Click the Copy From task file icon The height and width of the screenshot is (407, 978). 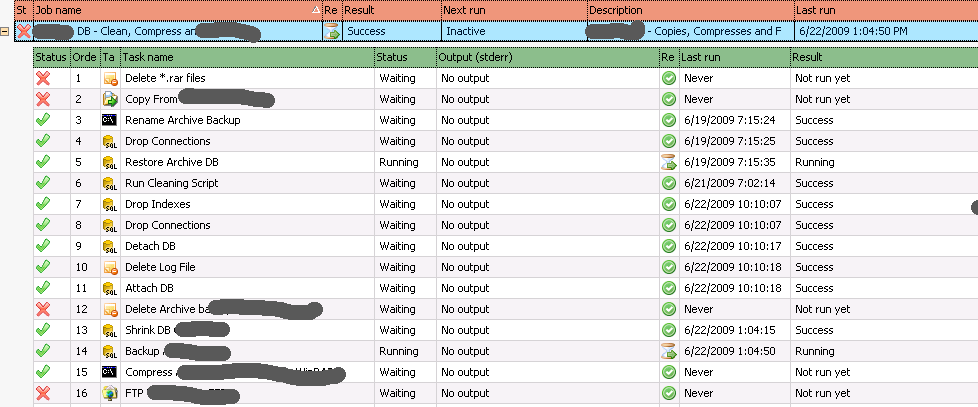click(110, 99)
